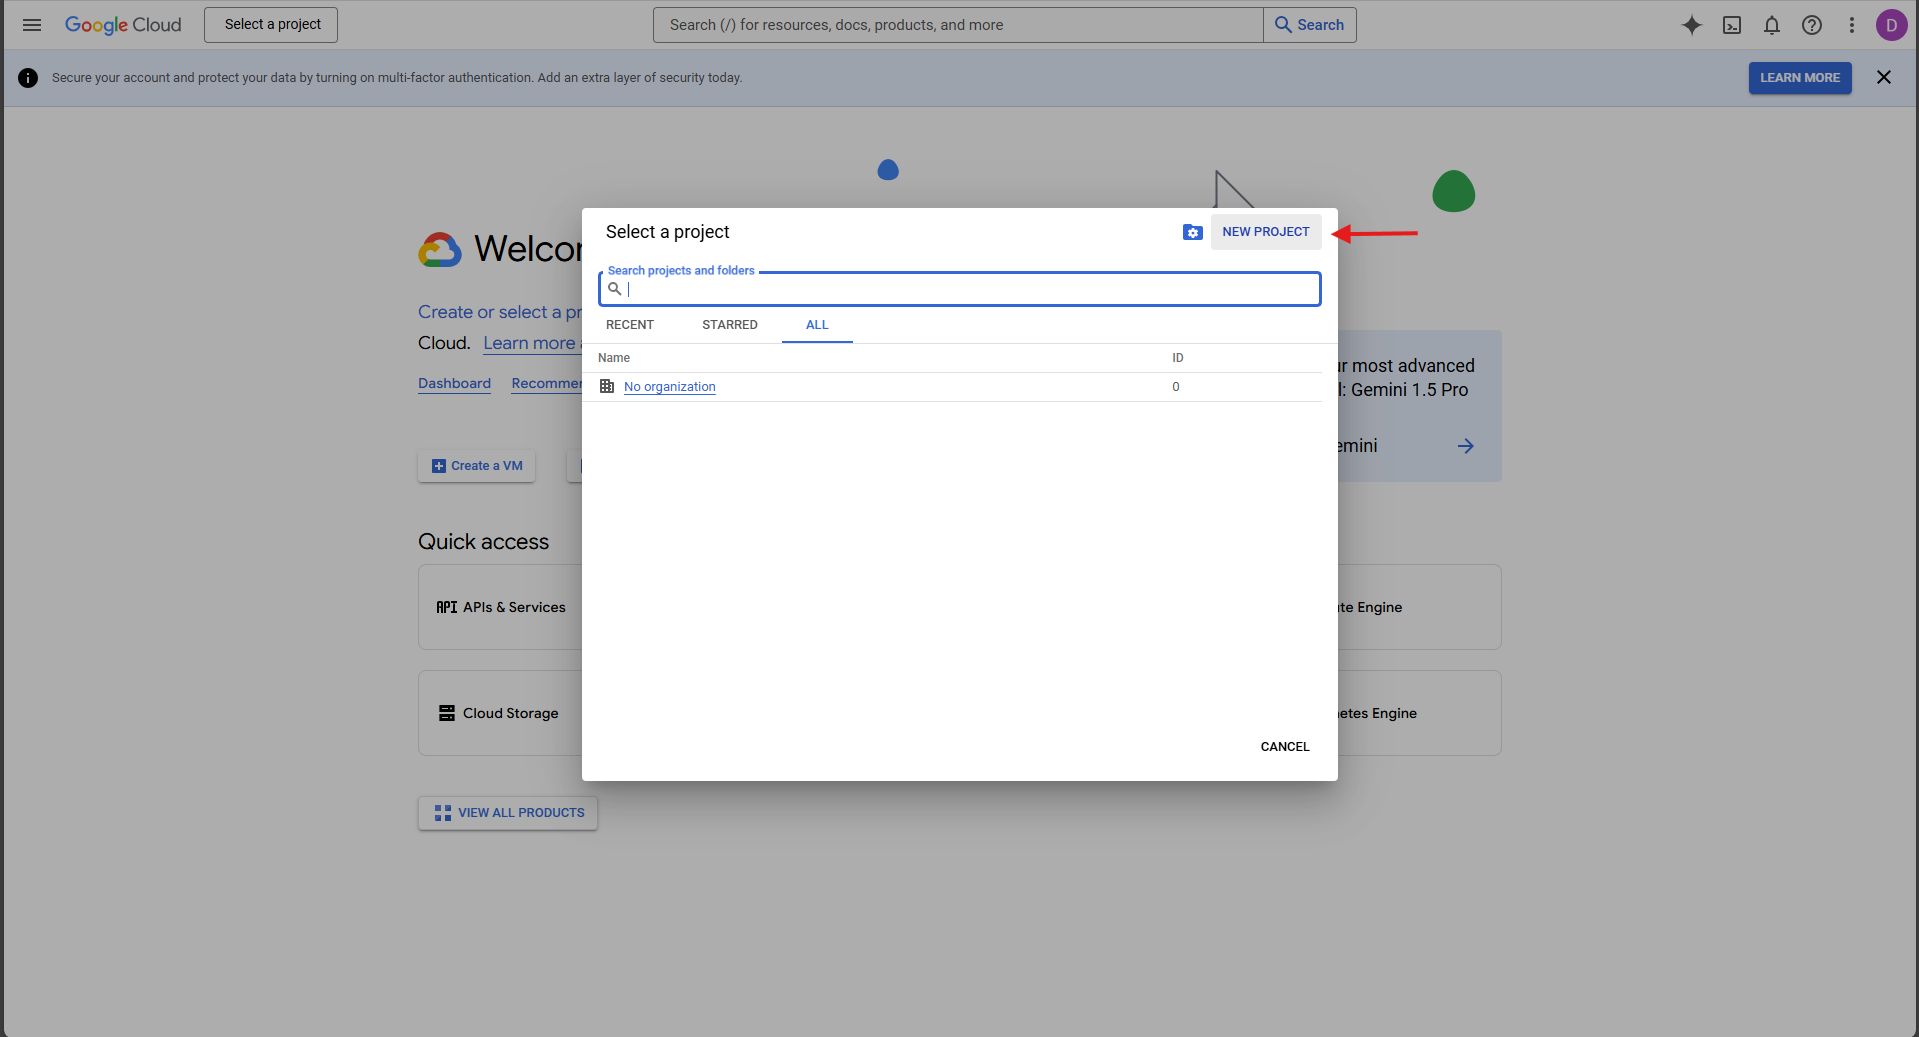This screenshot has width=1919, height=1037.
Task: Click VIEW ALL PRODUCTS button
Action: click(508, 813)
